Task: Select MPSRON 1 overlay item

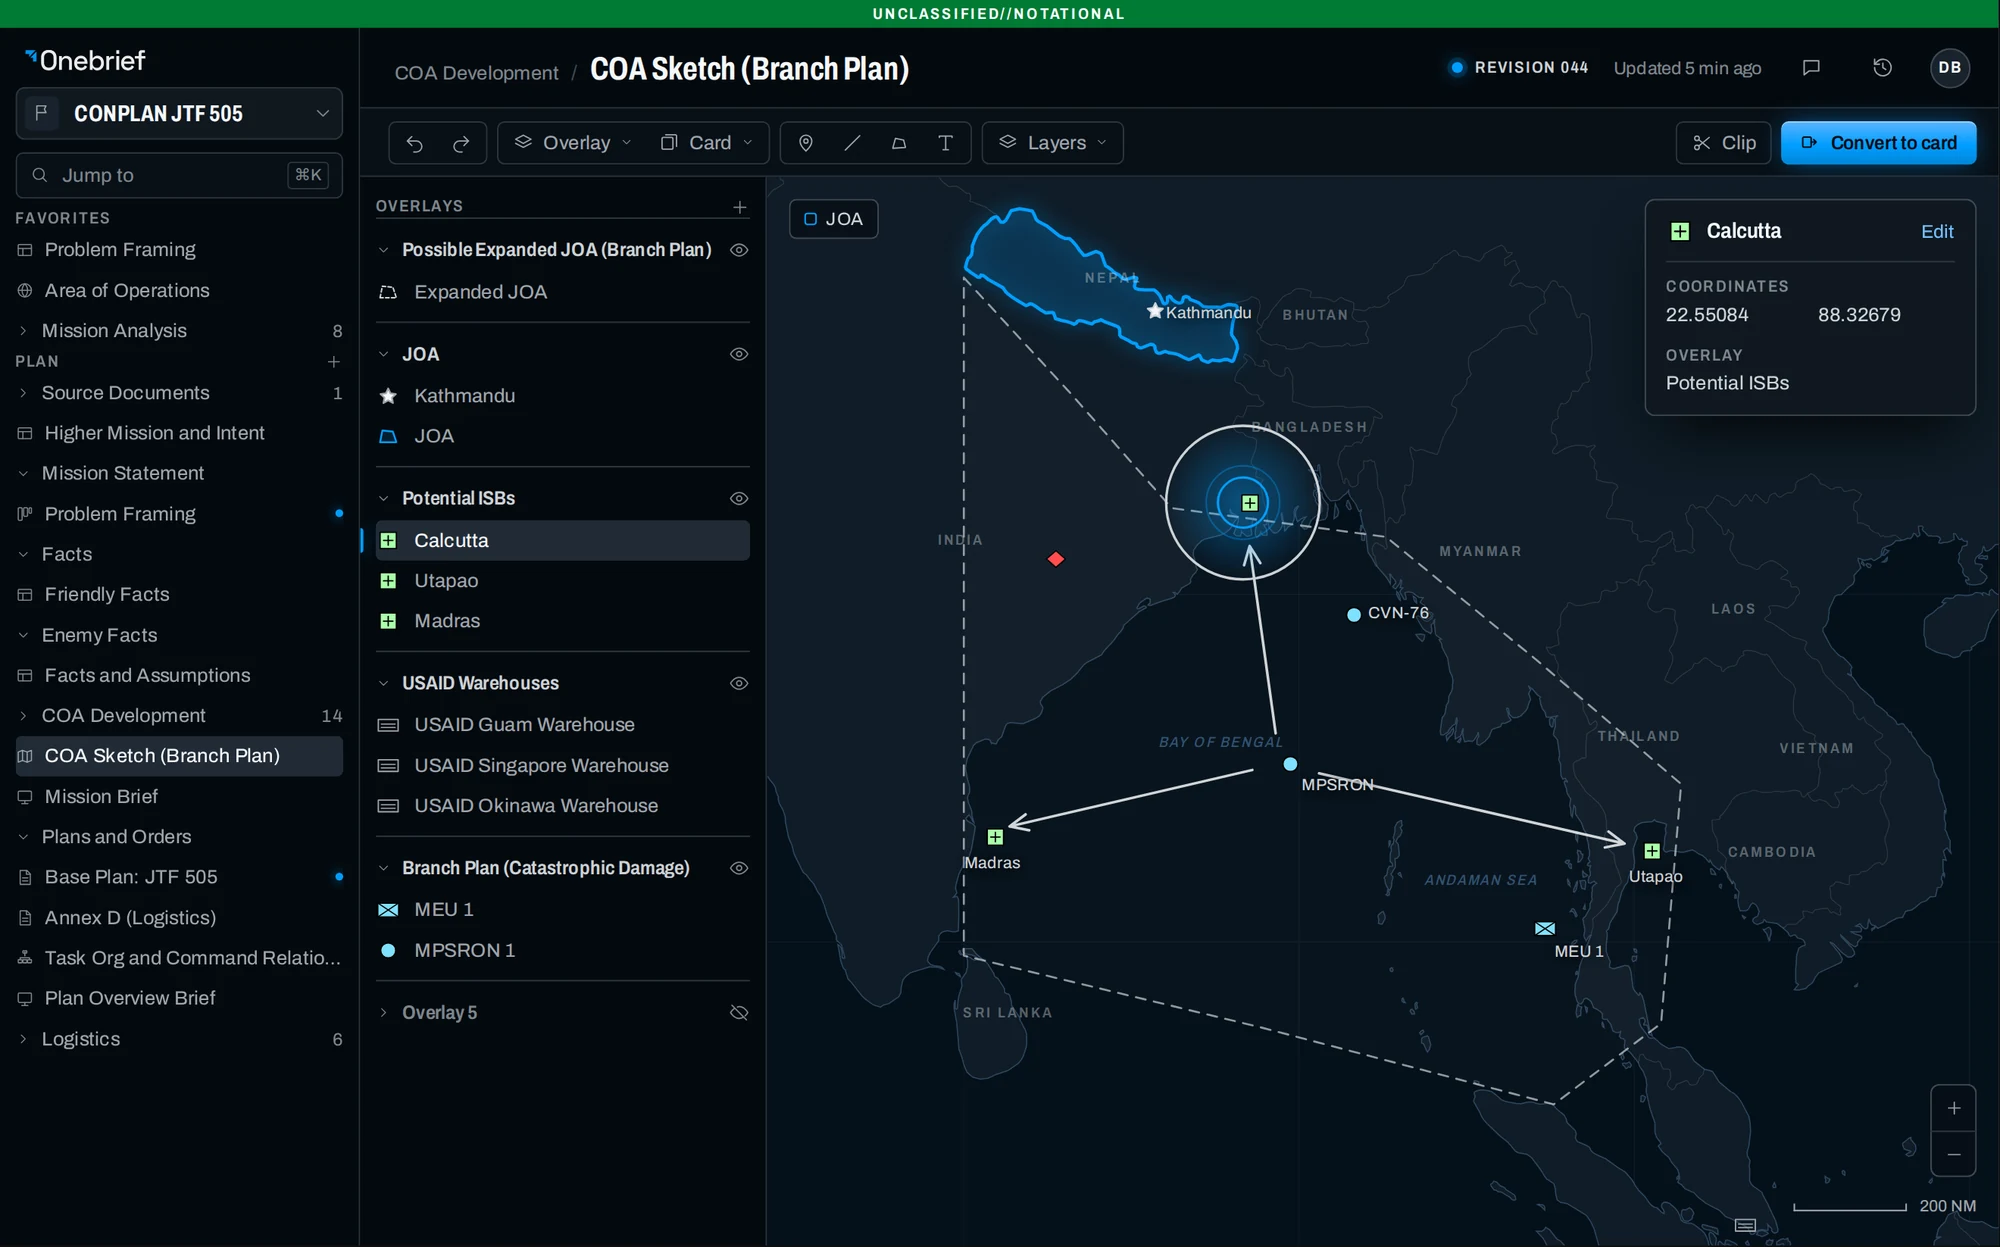Action: click(x=563, y=950)
